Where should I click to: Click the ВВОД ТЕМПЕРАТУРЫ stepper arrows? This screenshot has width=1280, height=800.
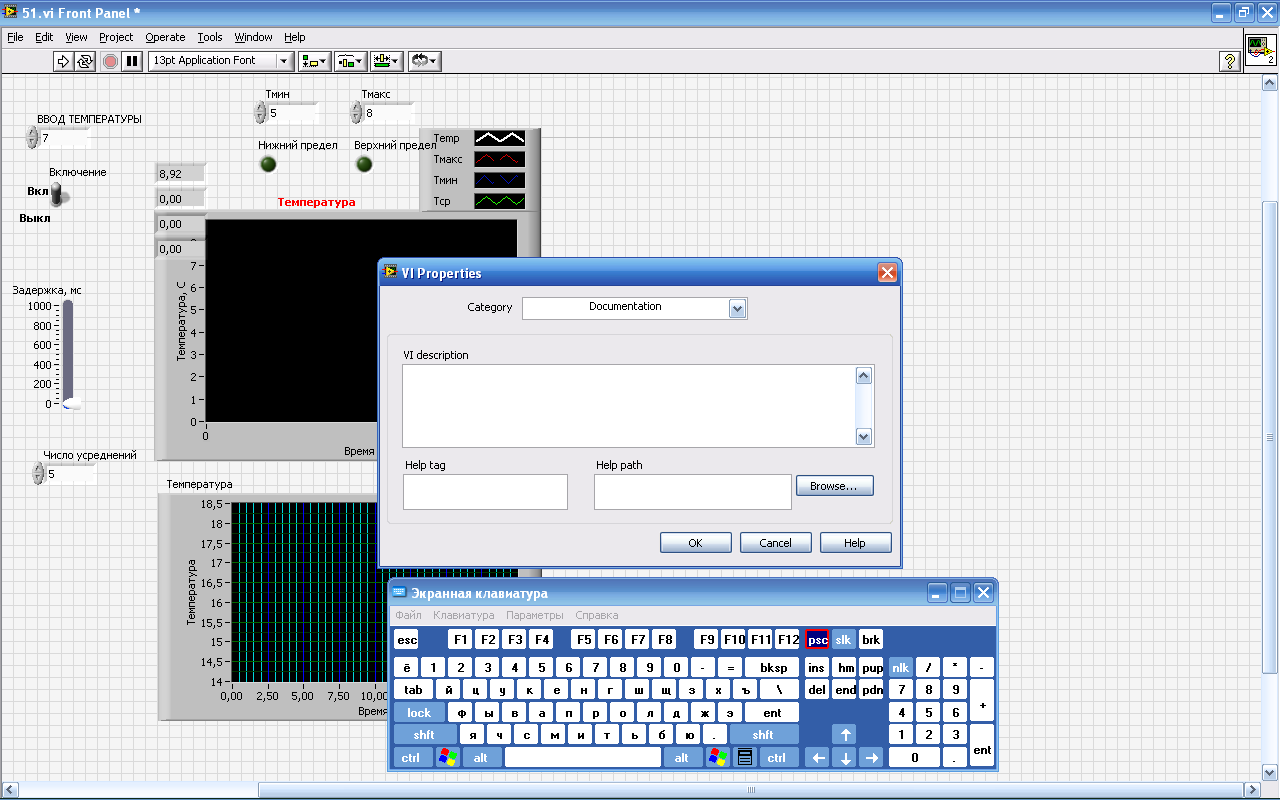[32, 138]
